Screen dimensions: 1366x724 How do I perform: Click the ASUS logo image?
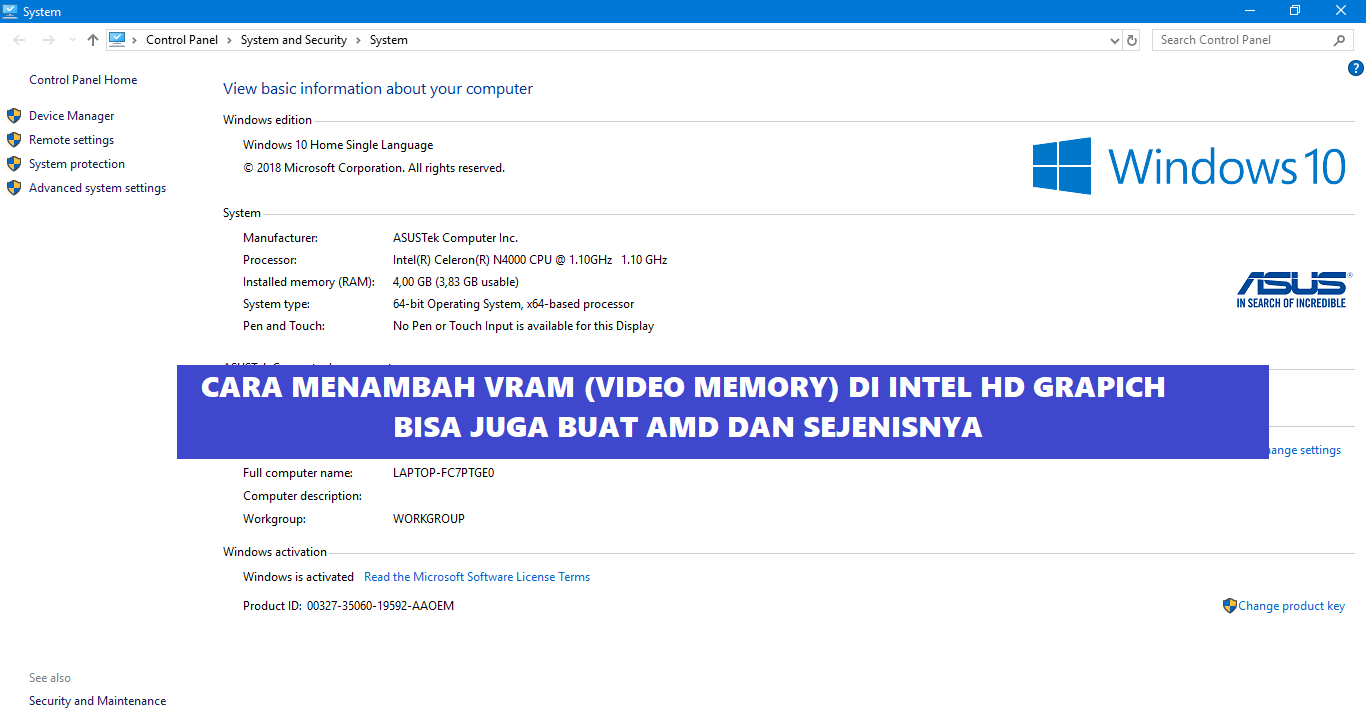pyautogui.click(x=1293, y=289)
